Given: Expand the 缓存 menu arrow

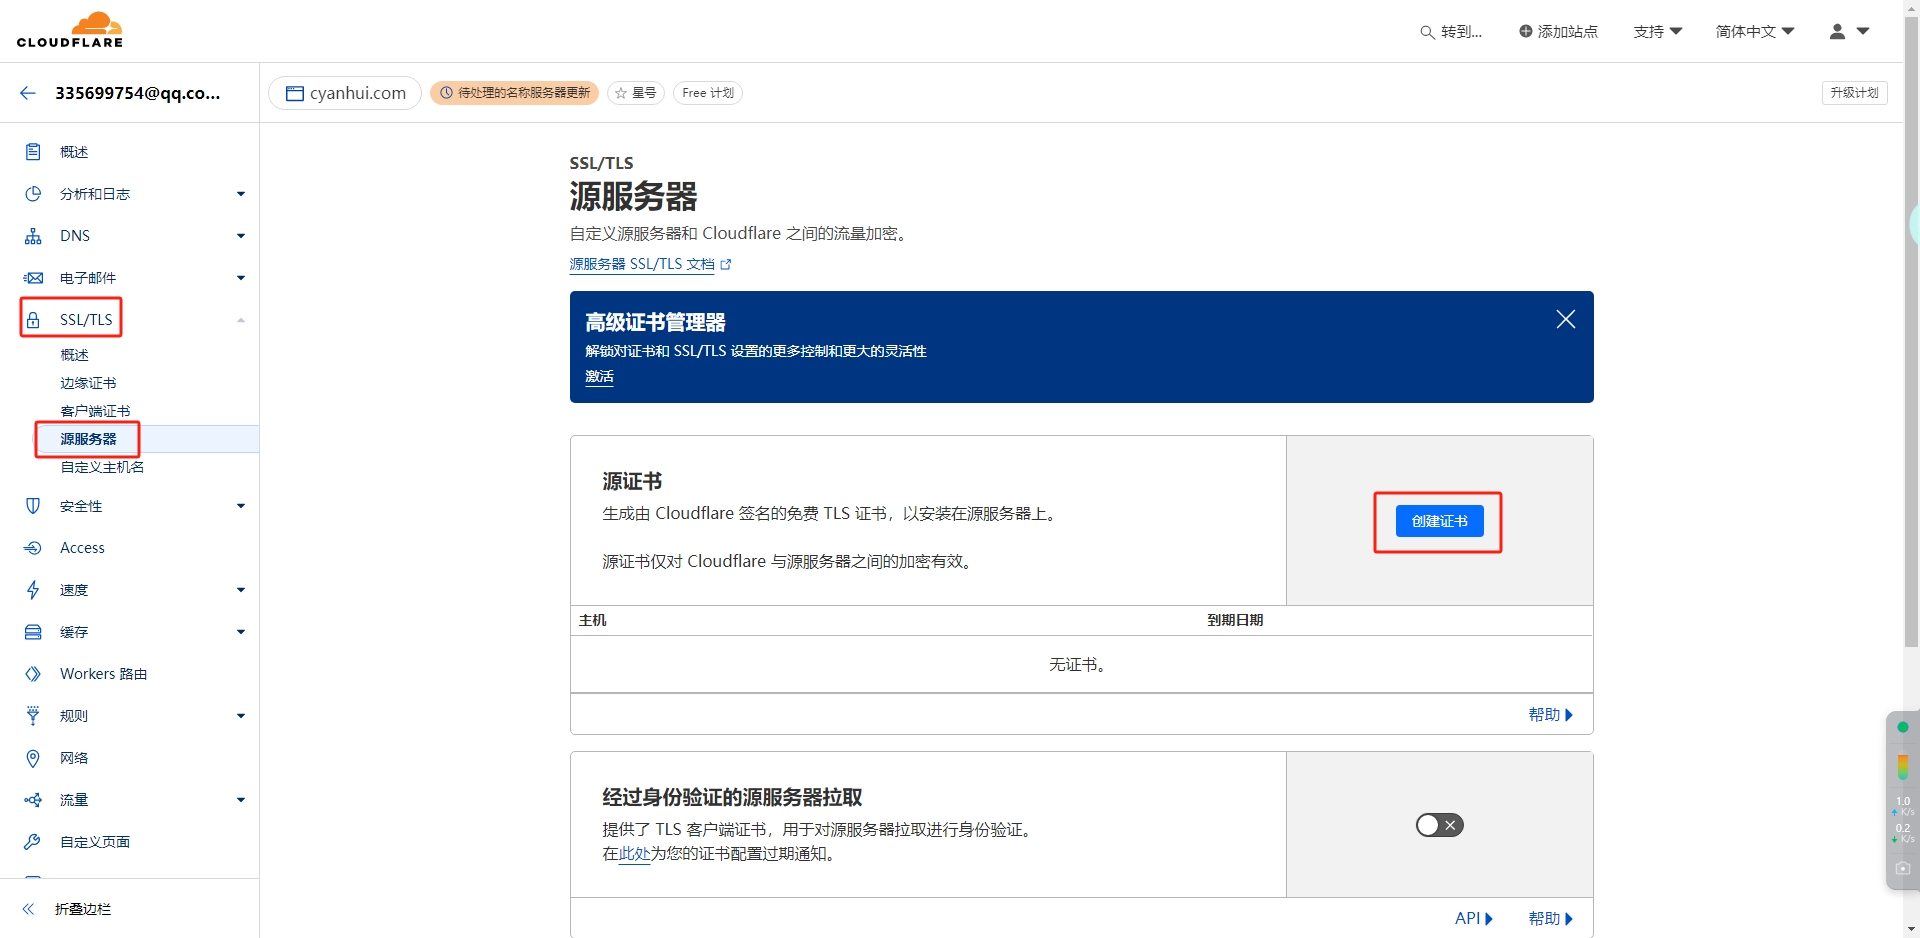Looking at the screenshot, I should tap(241, 632).
